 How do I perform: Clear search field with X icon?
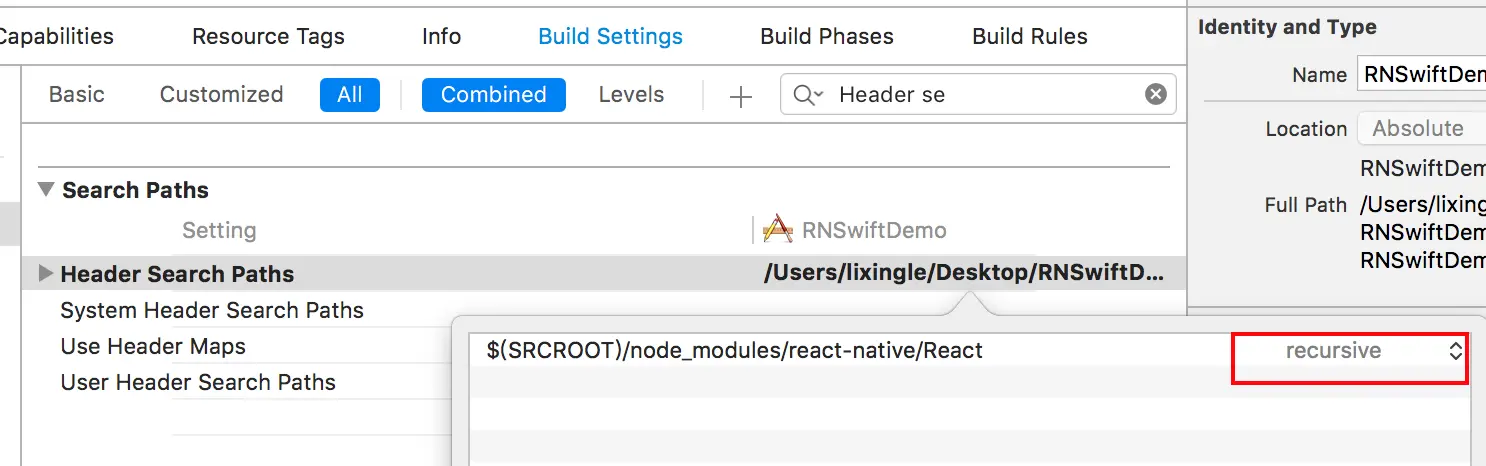tap(1155, 94)
